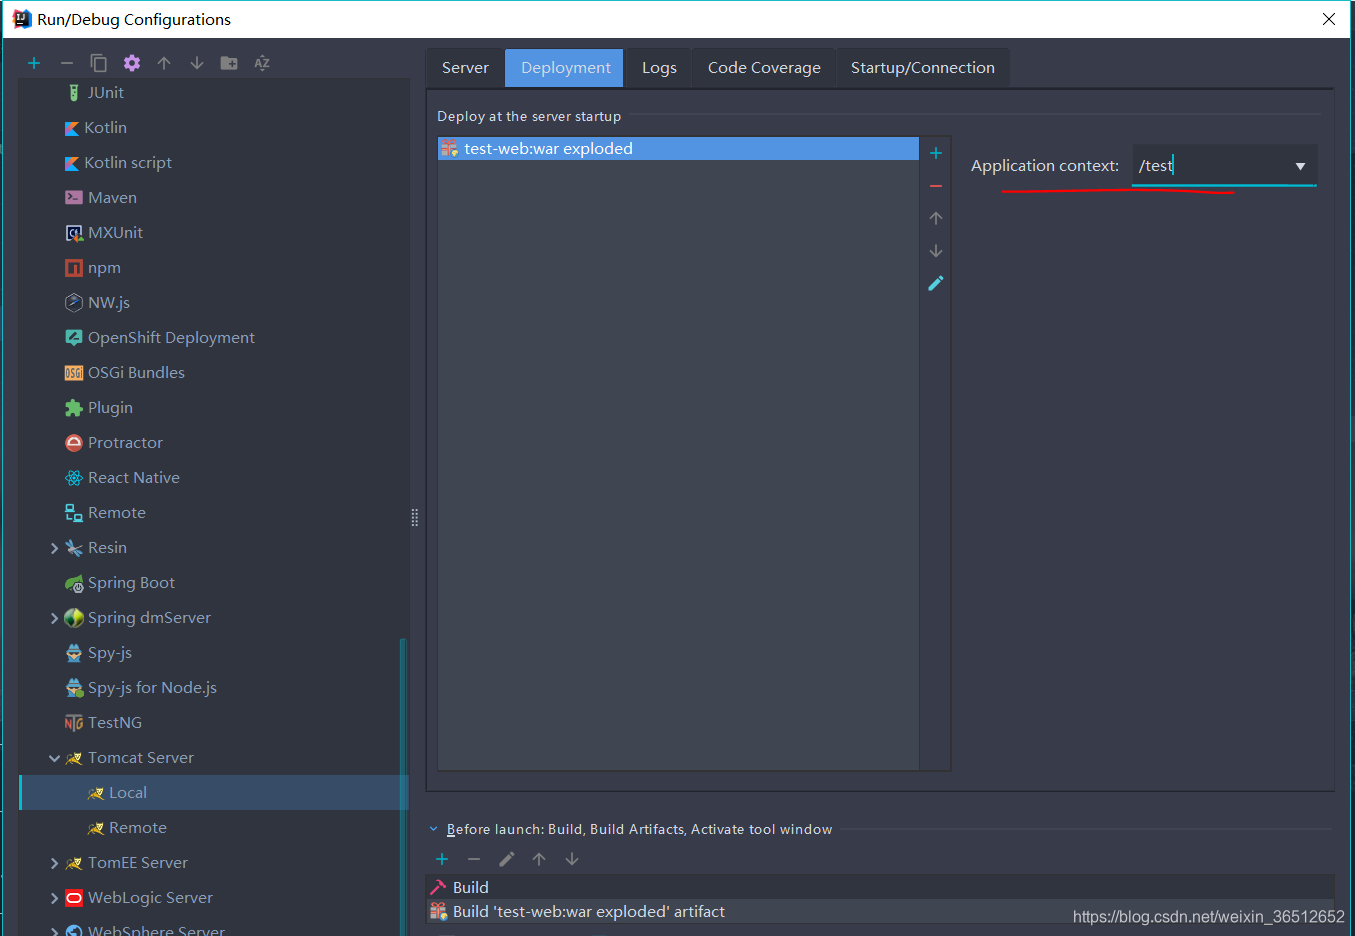The image size is (1355, 936).
Task: Select Build 'test-web:war exploded' artifact task
Action: pyautogui.click(x=880, y=912)
